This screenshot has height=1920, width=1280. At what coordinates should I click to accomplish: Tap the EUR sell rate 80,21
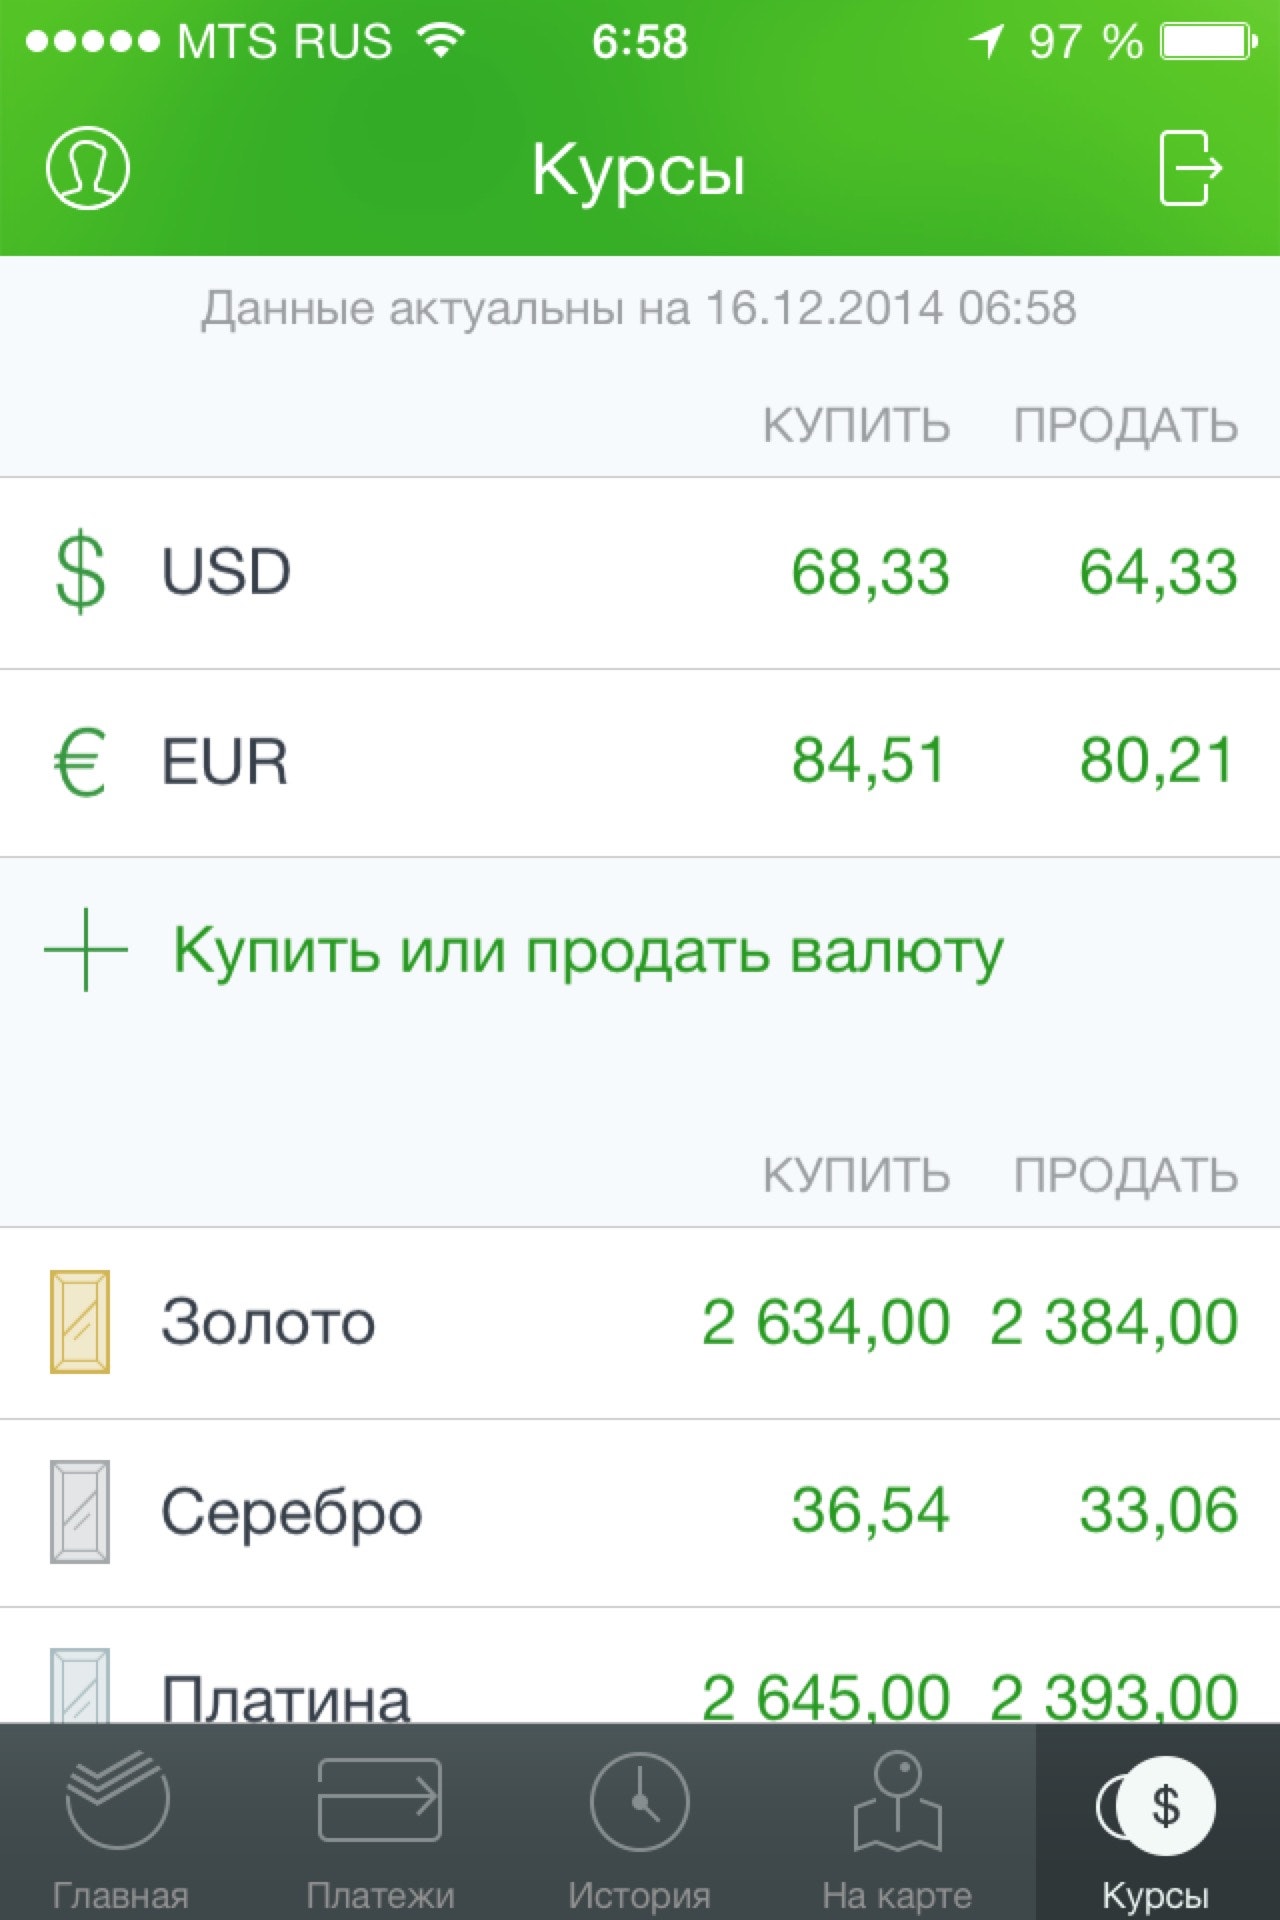(x=1157, y=761)
